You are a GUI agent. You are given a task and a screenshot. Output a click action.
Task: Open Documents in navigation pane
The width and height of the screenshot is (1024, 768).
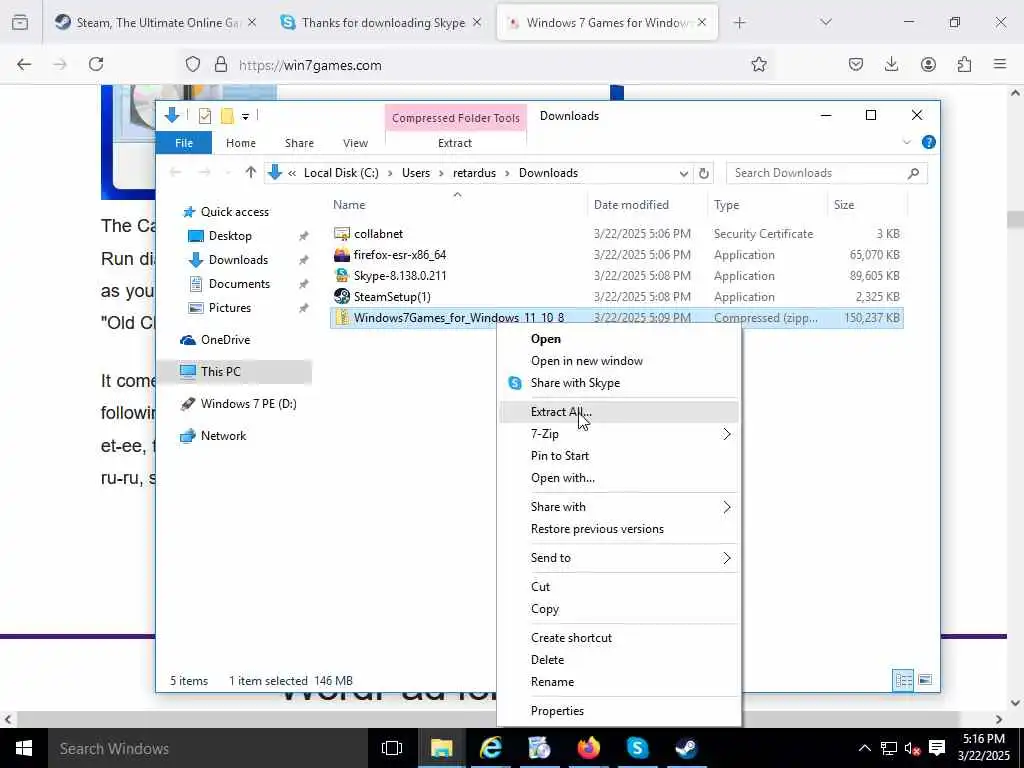coord(239,284)
